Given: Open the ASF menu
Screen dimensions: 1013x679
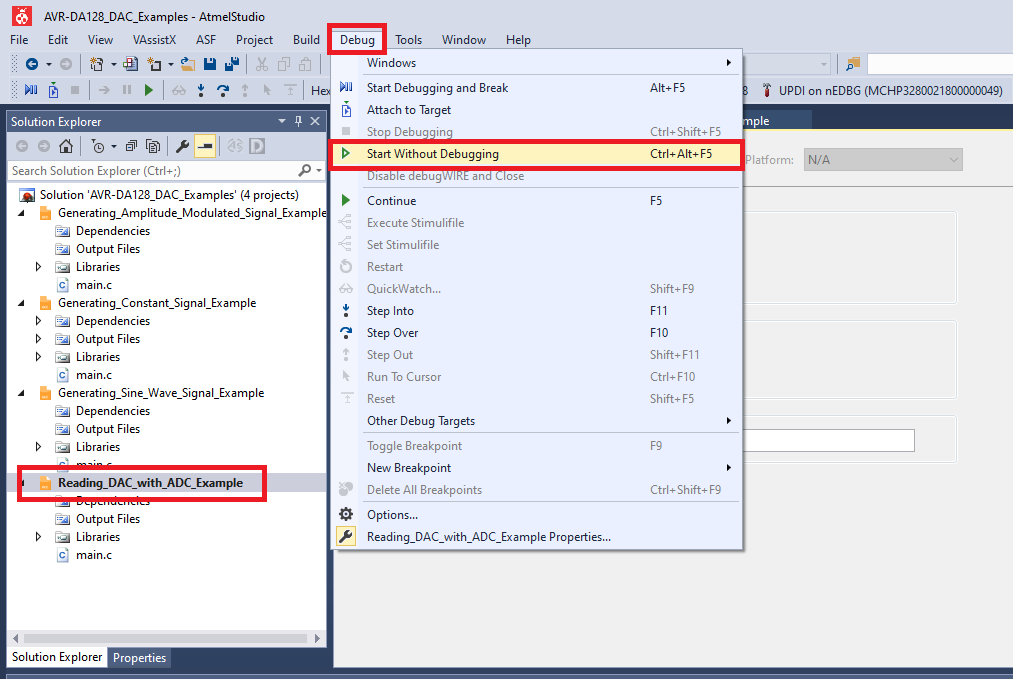Looking at the screenshot, I should pos(205,39).
